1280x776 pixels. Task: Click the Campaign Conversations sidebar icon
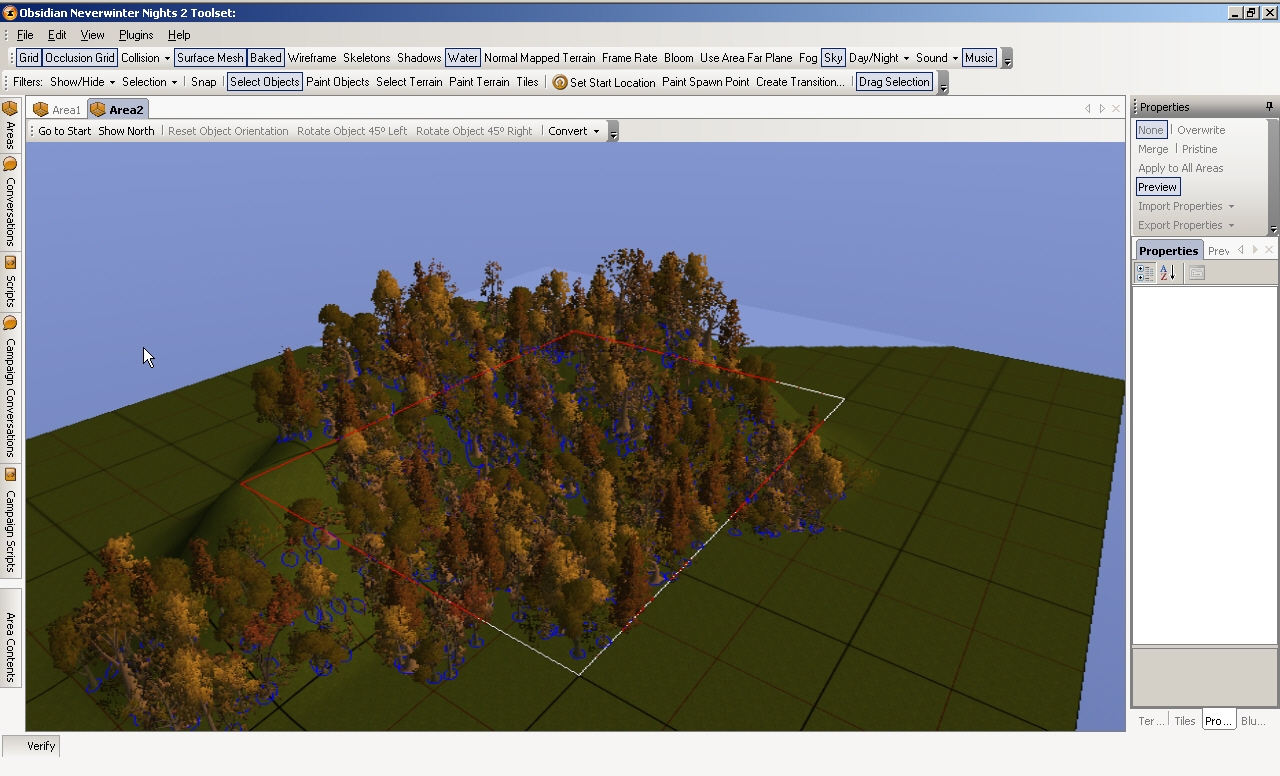pos(10,323)
